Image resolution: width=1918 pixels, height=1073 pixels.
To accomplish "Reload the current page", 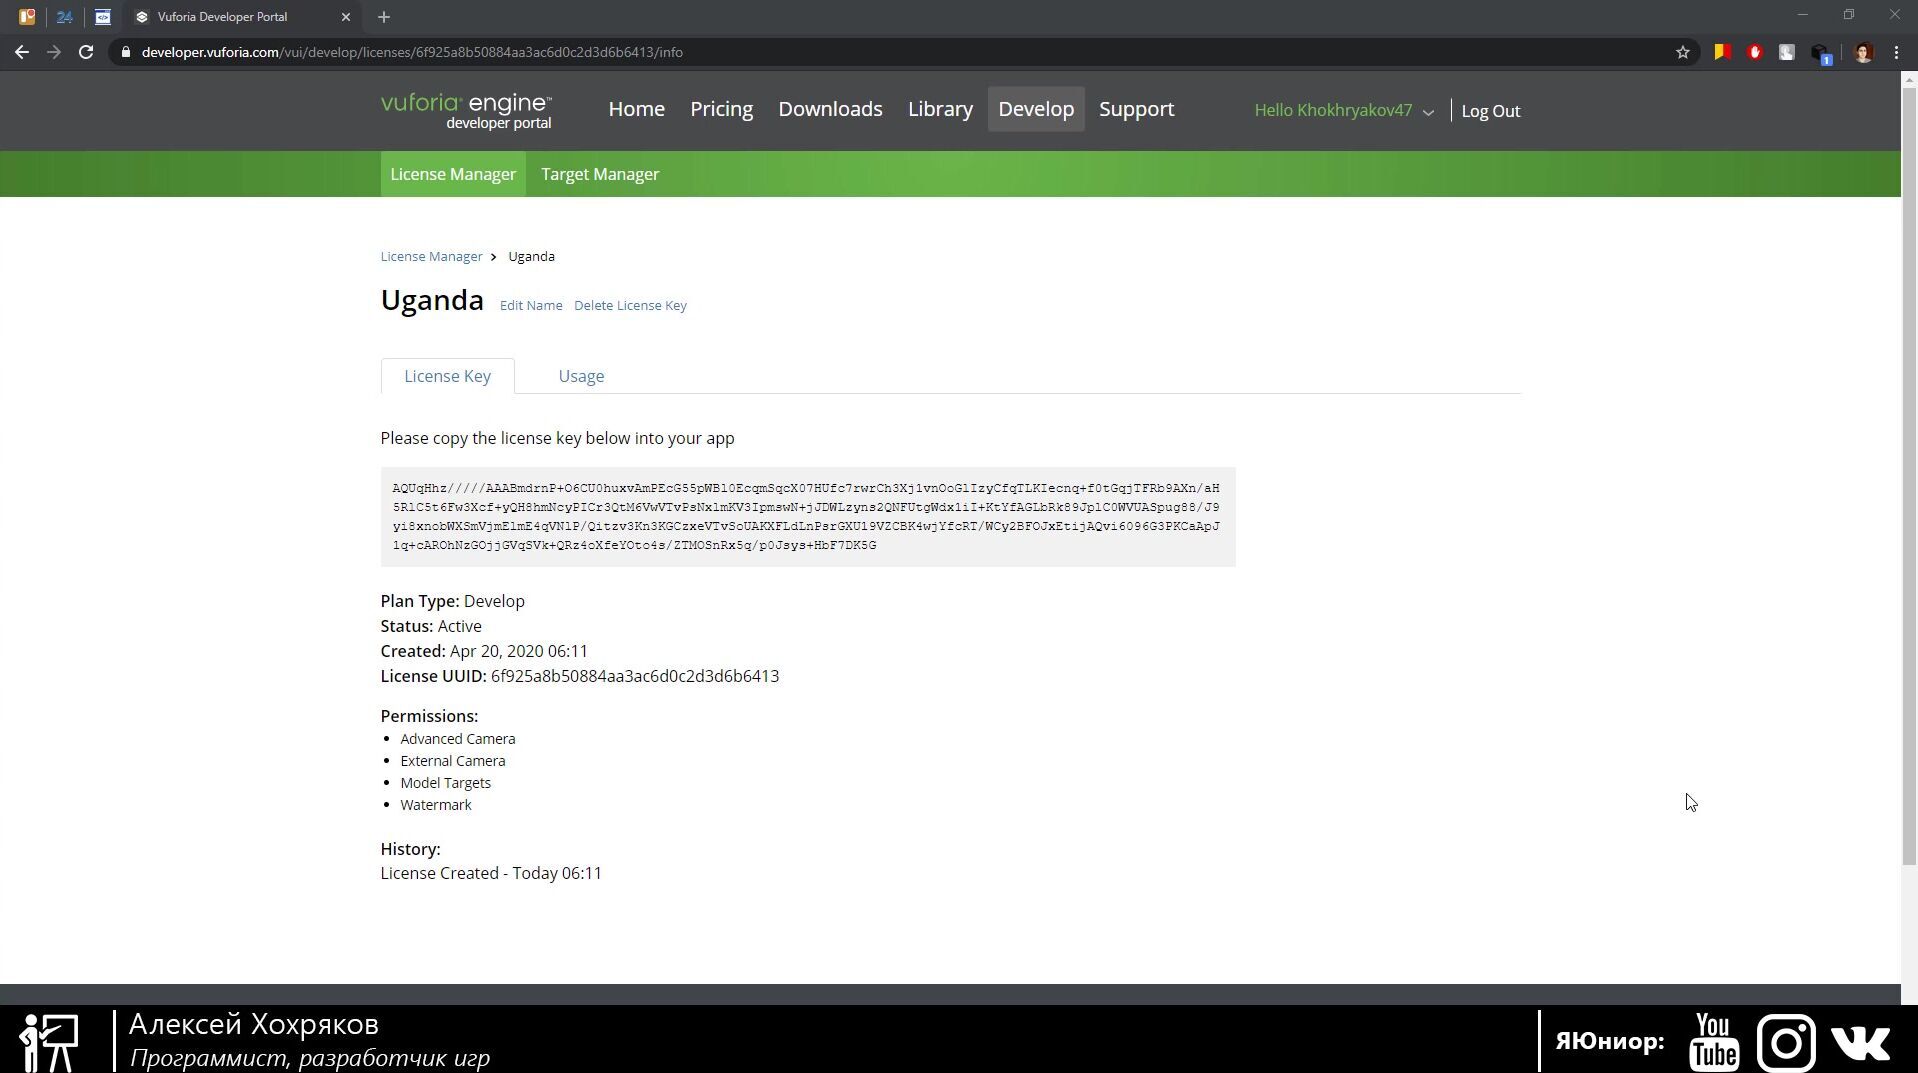I will [x=86, y=52].
